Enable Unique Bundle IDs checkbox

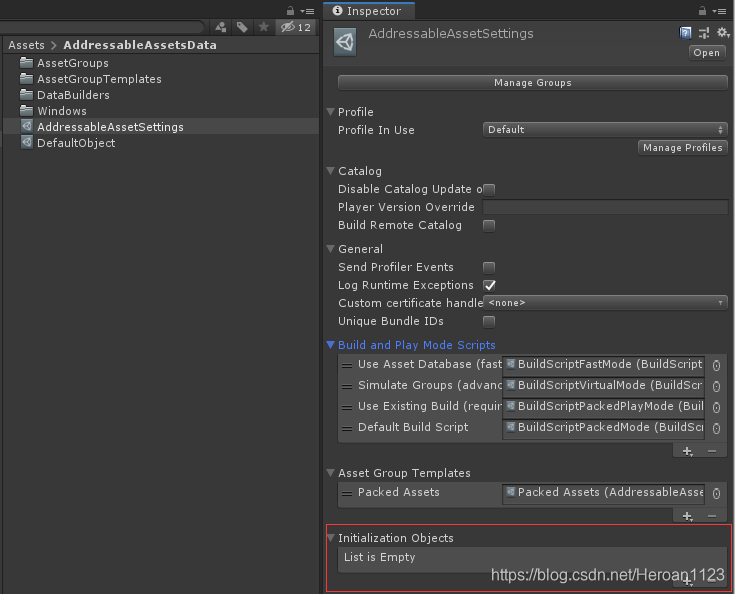click(x=489, y=322)
